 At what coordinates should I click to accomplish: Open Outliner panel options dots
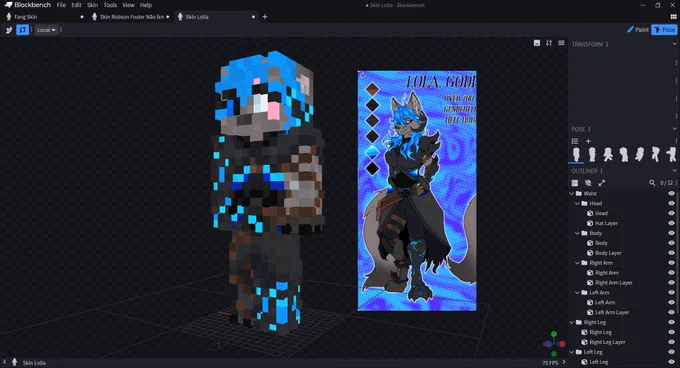602,171
